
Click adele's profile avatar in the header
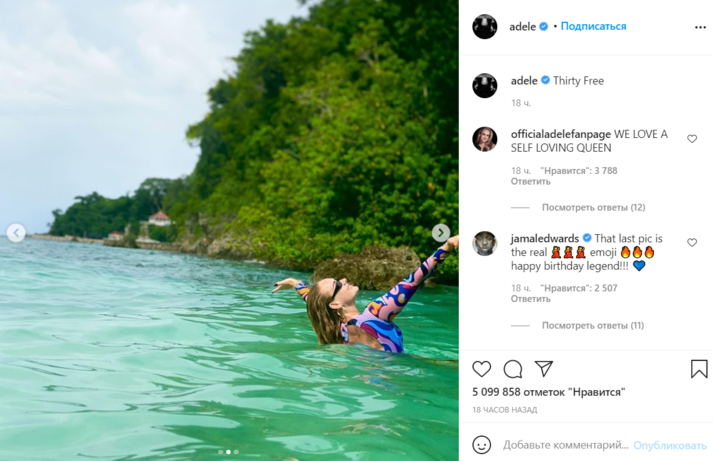[485, 27]
